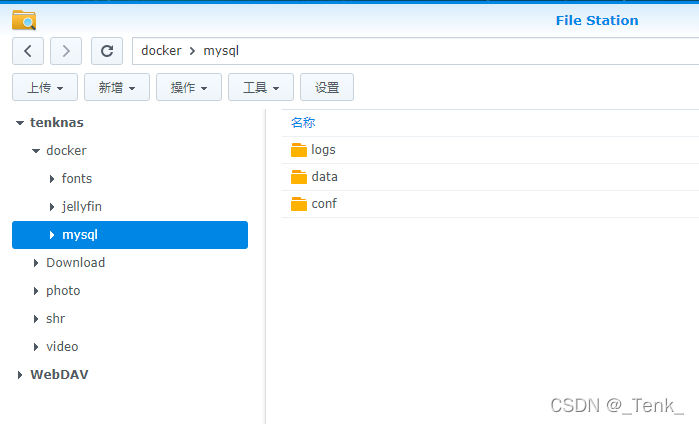
Task: Click the File Station title text
Action: coord(597,21)
